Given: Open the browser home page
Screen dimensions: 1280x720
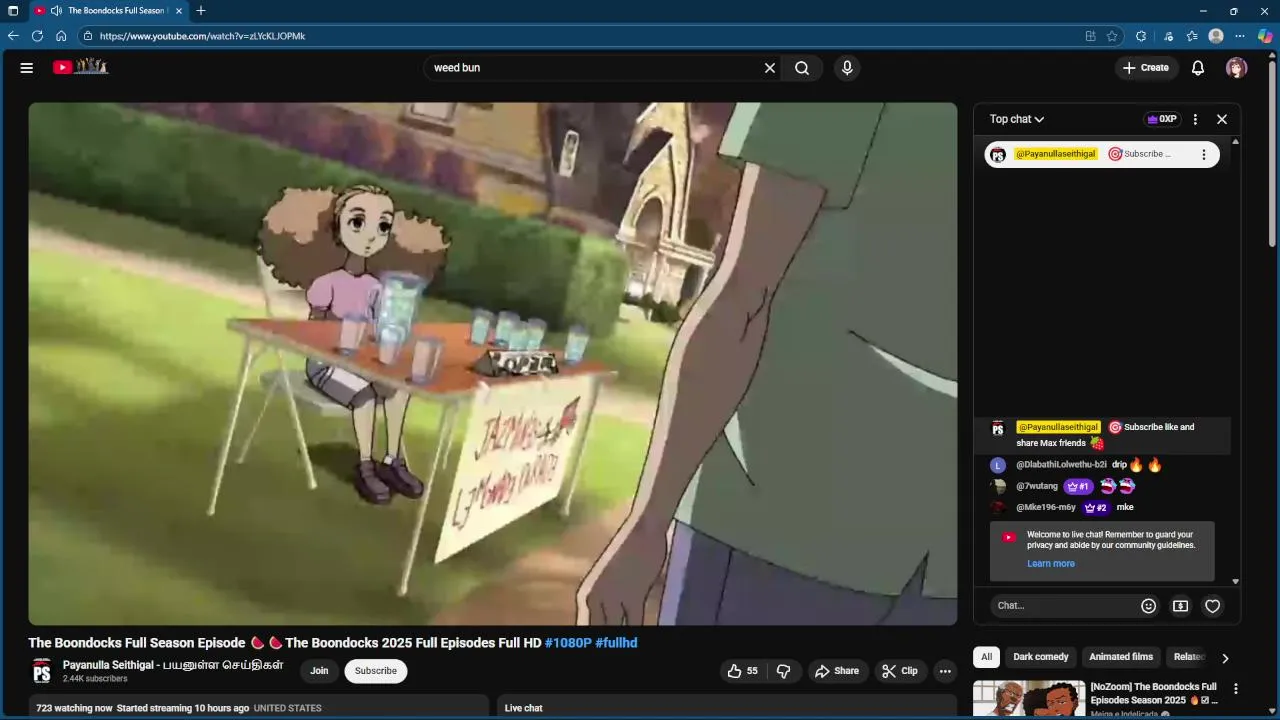Looking at the screenshot, I should (61, 36).
